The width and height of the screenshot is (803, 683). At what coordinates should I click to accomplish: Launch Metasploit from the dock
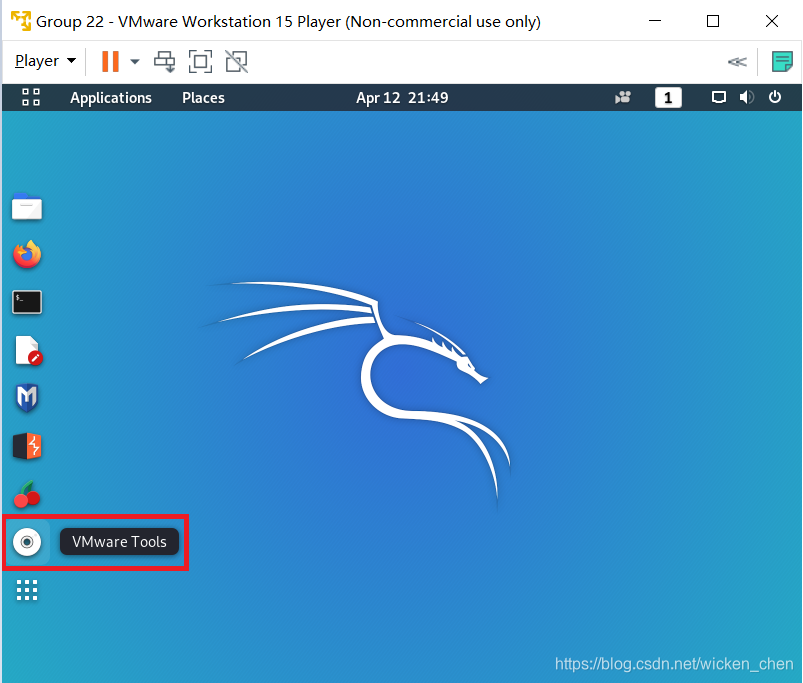point(27,398)
